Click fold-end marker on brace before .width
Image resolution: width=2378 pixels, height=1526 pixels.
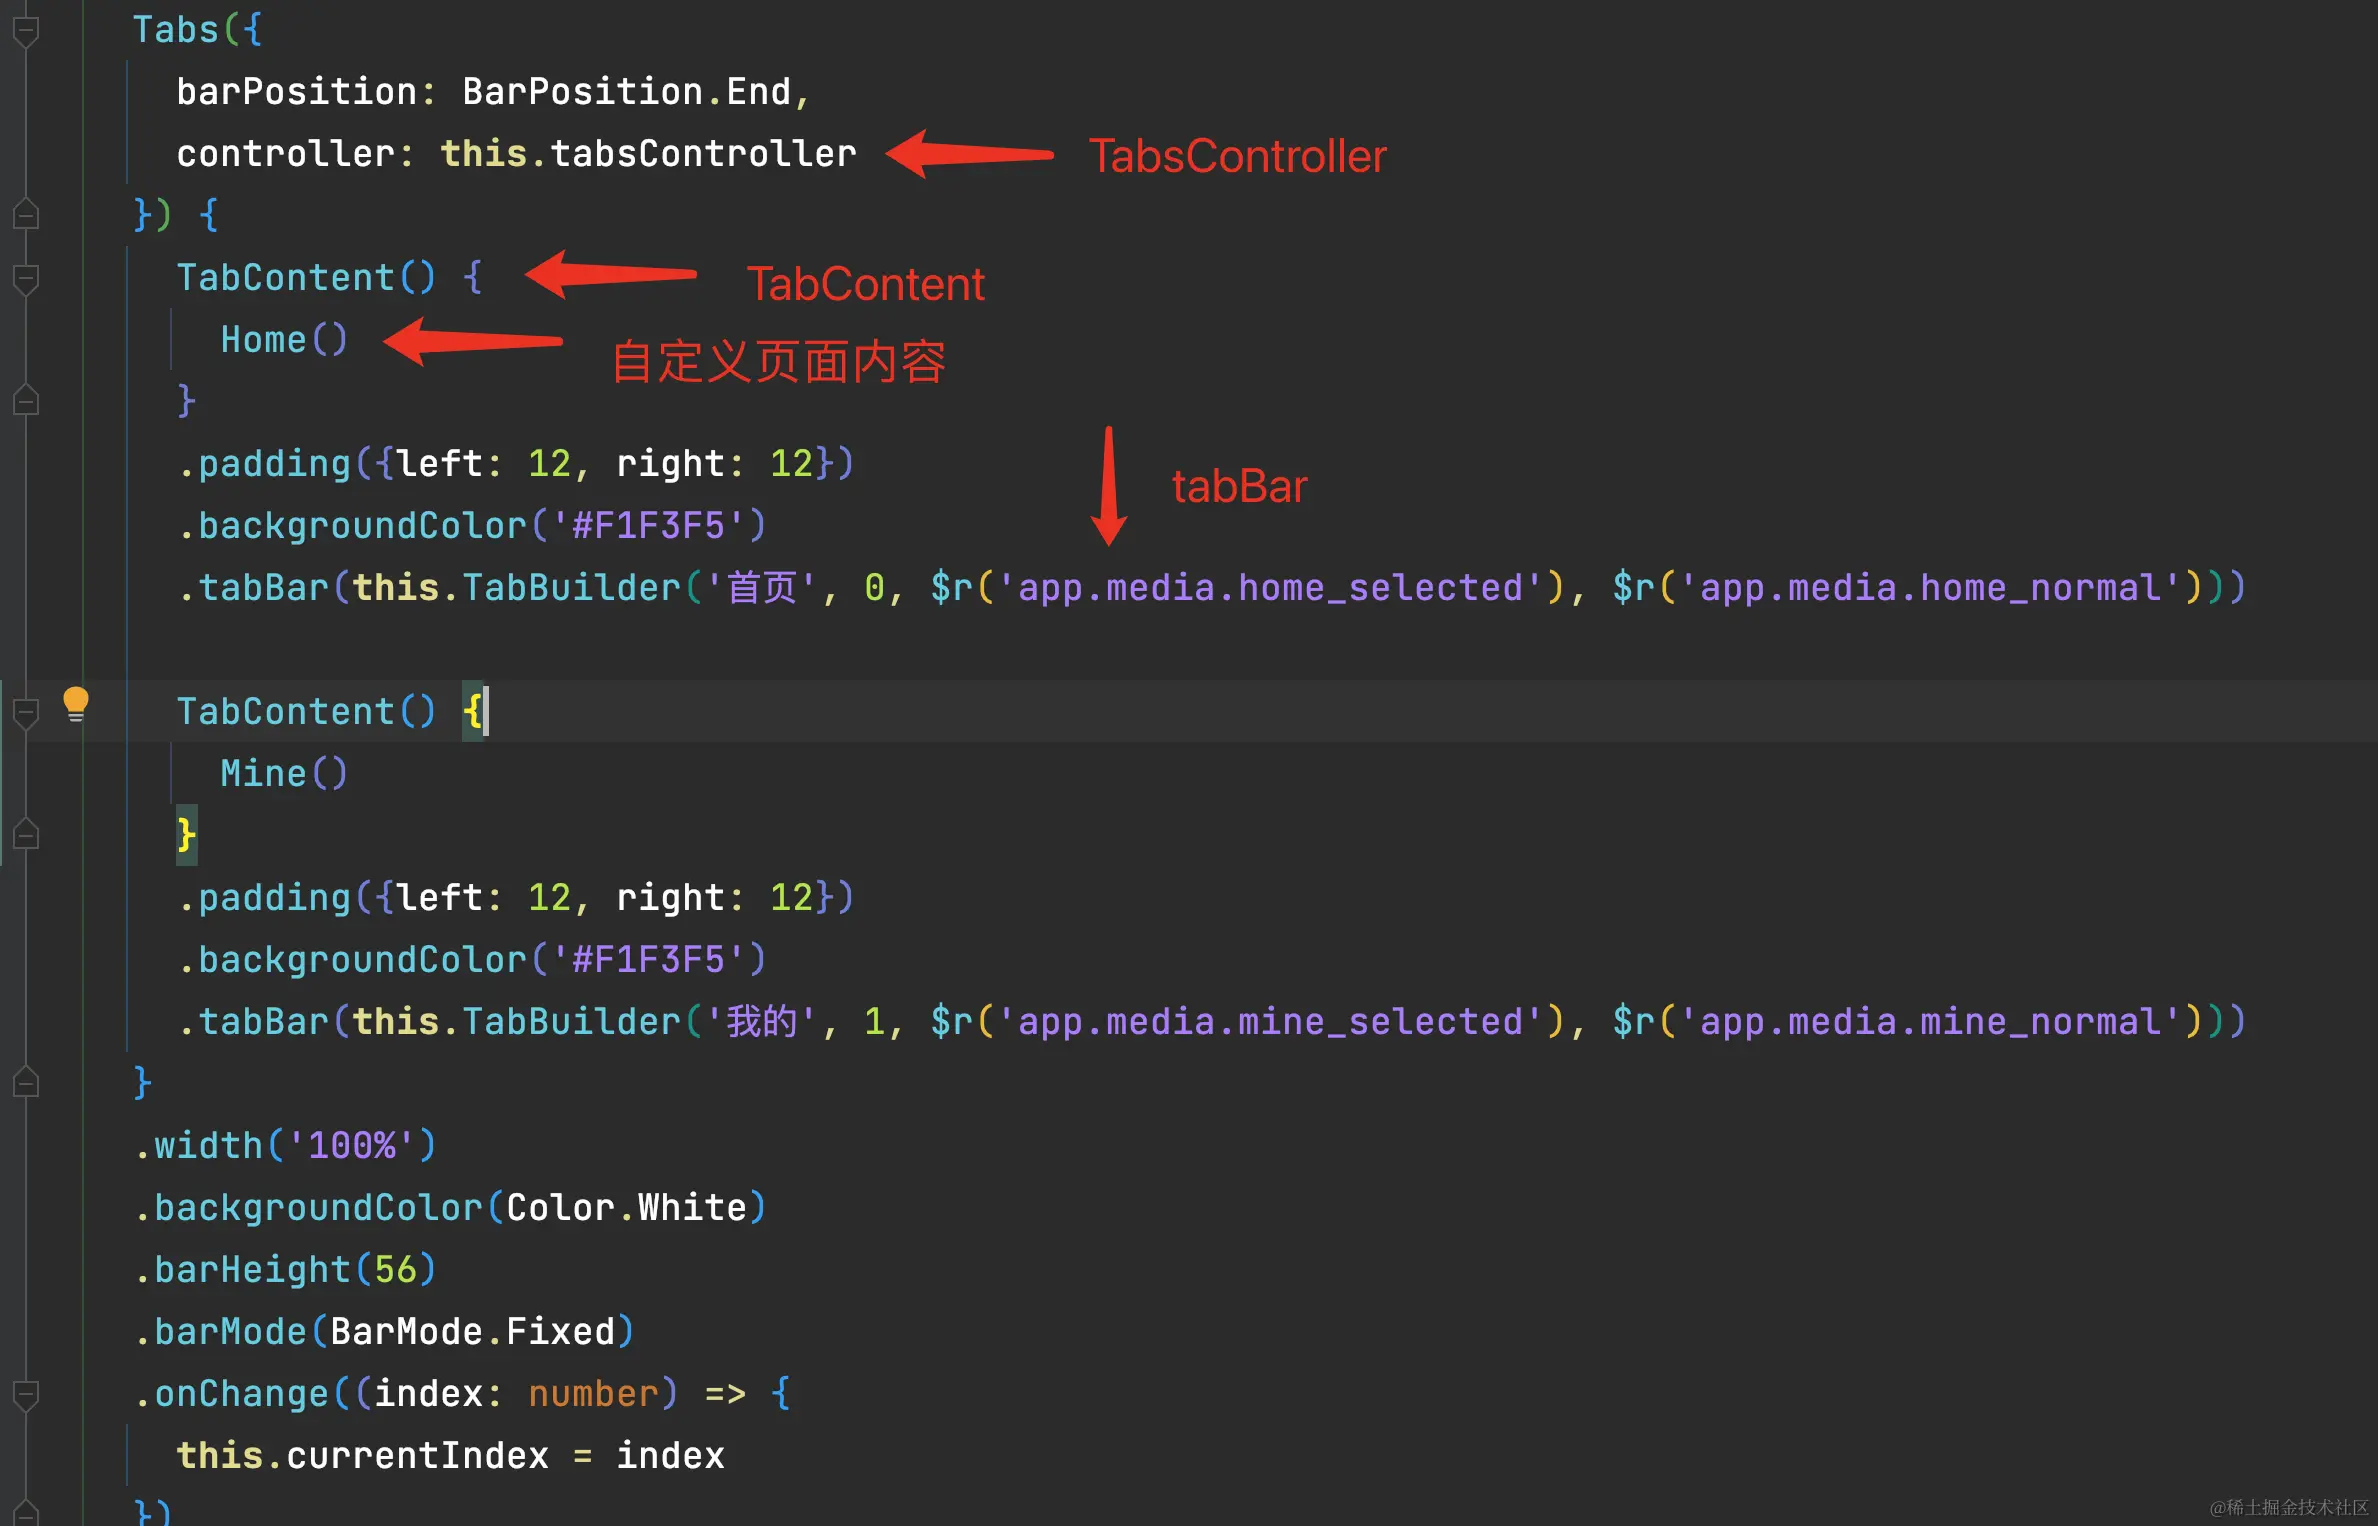pos(26,1083)
